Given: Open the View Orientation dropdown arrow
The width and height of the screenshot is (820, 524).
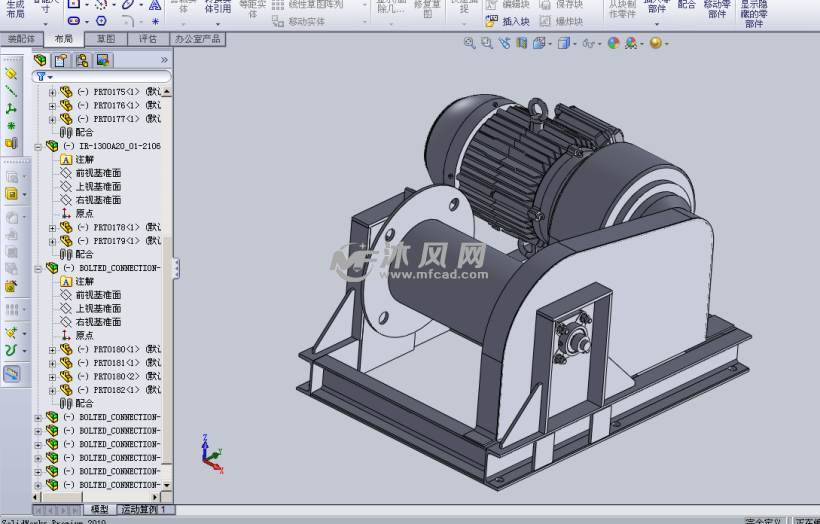Looking at the screenshot, I should 550,44.
